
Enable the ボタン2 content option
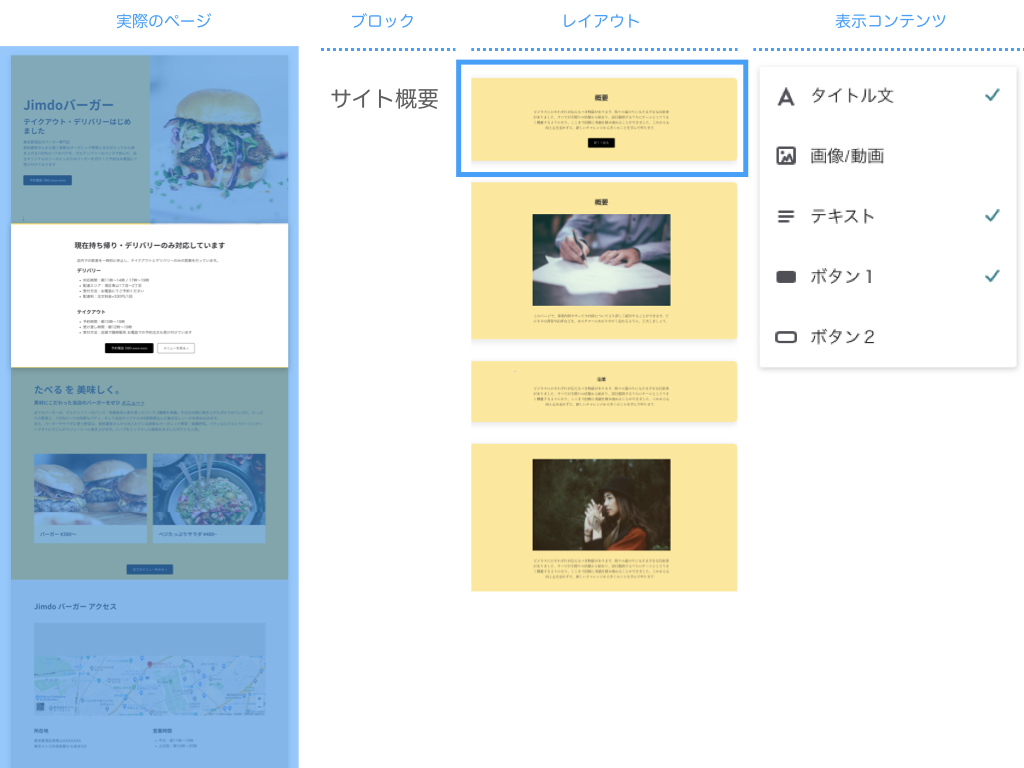tap(888, 337)
